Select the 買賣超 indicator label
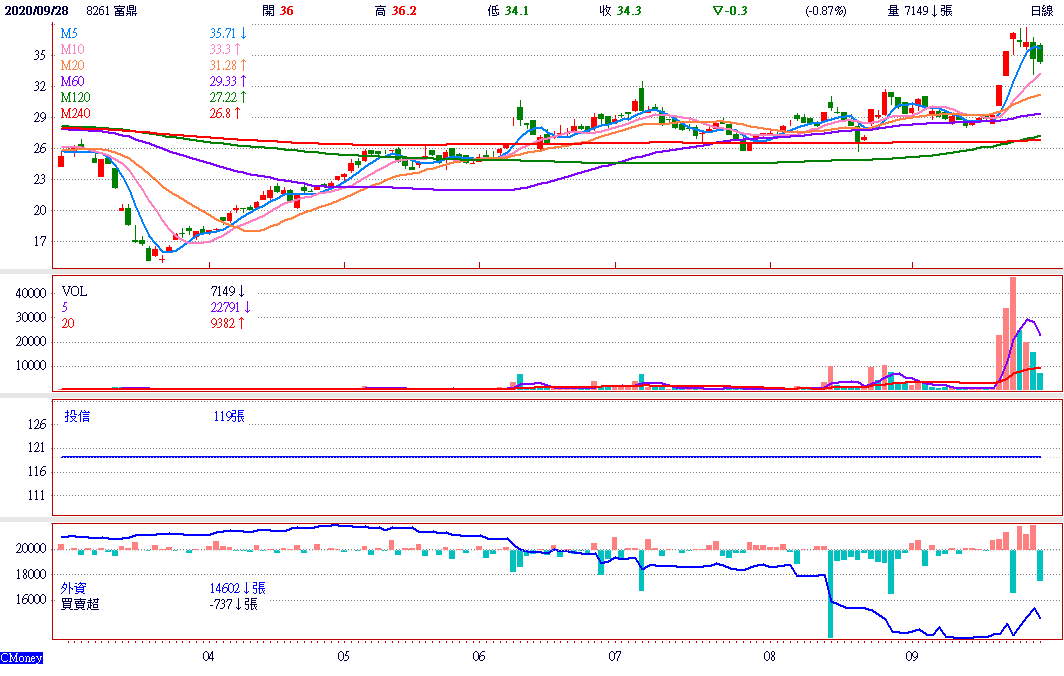 [x=80, y=604]
